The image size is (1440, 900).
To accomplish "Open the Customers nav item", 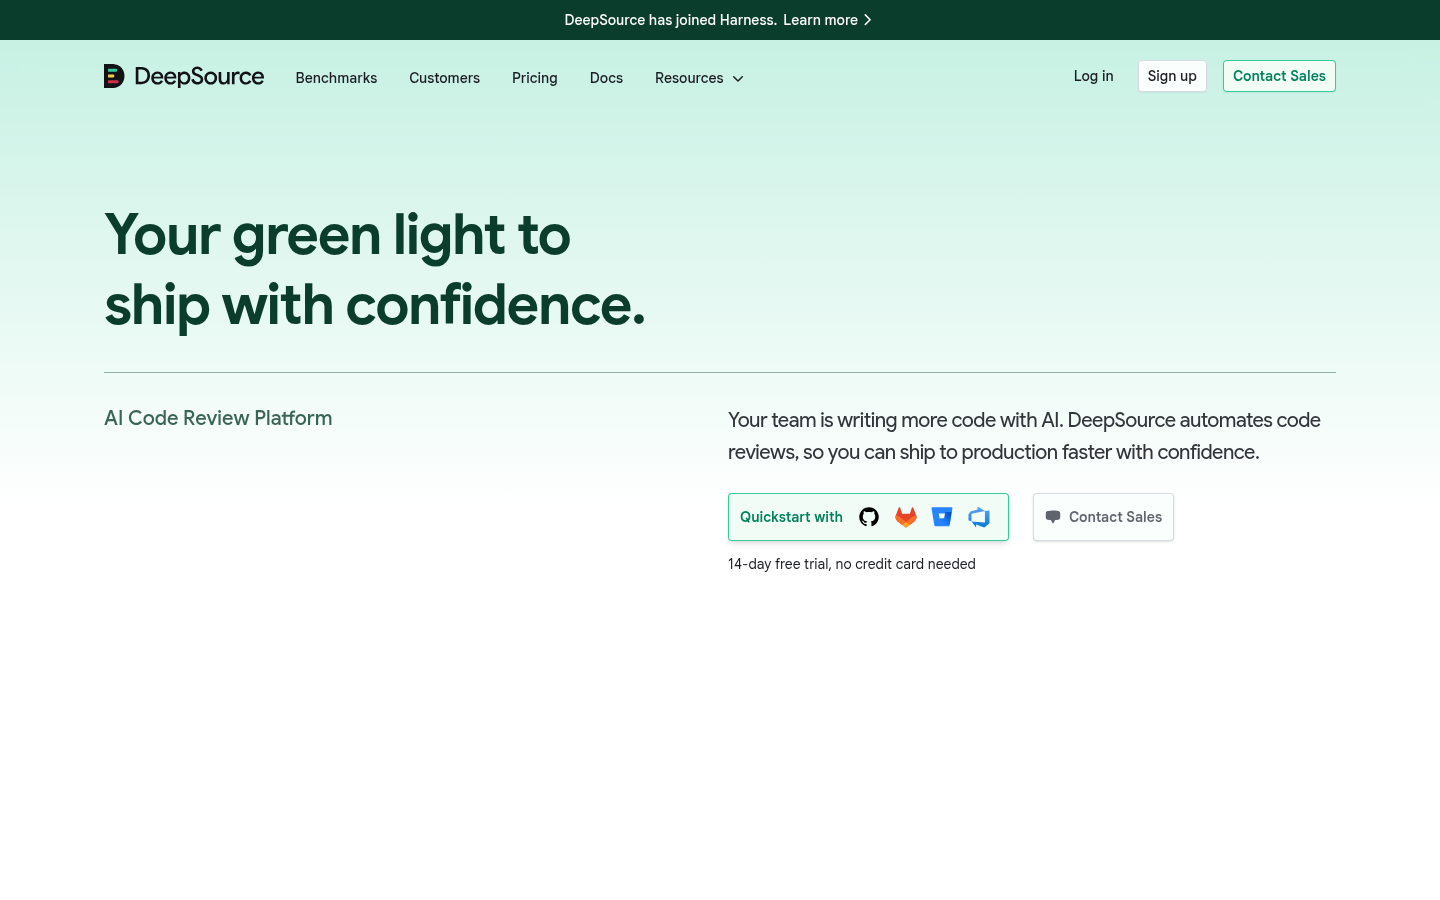I will coord(444,78).
